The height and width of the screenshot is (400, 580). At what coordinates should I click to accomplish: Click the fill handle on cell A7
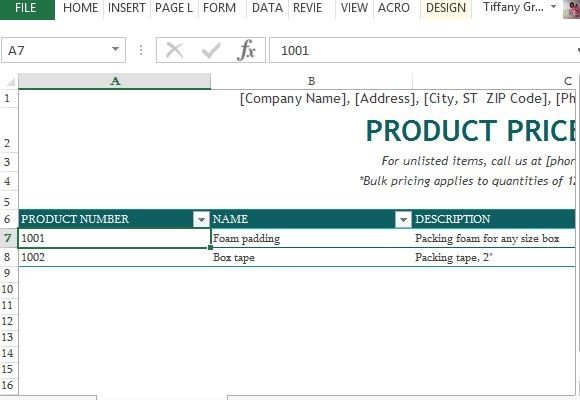point(210,247)
